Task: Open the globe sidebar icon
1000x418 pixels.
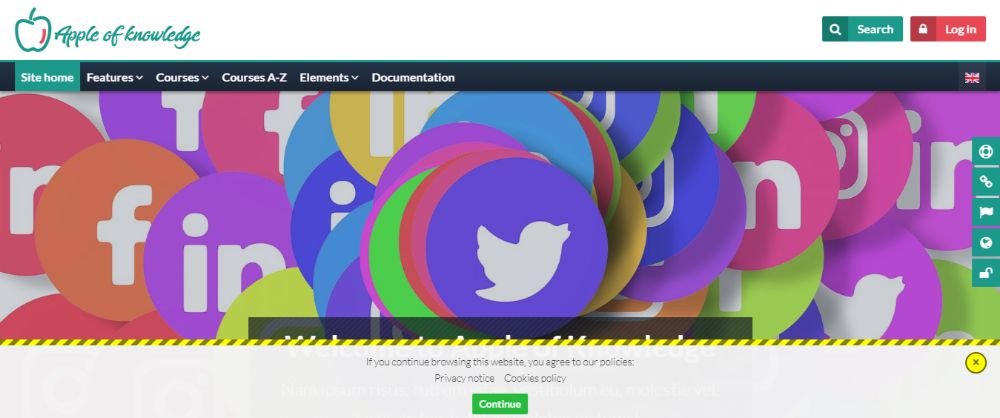Action: 986,243
